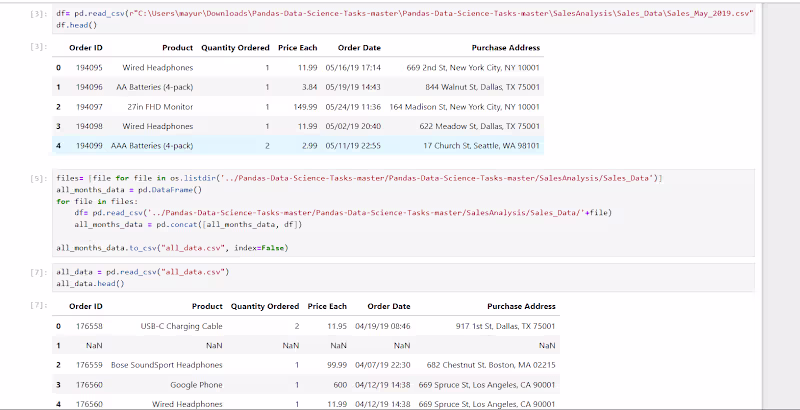Viewport: 800px width, 410px height.
Task: Click the all_months_data.to_csv line
Action: 172,248
